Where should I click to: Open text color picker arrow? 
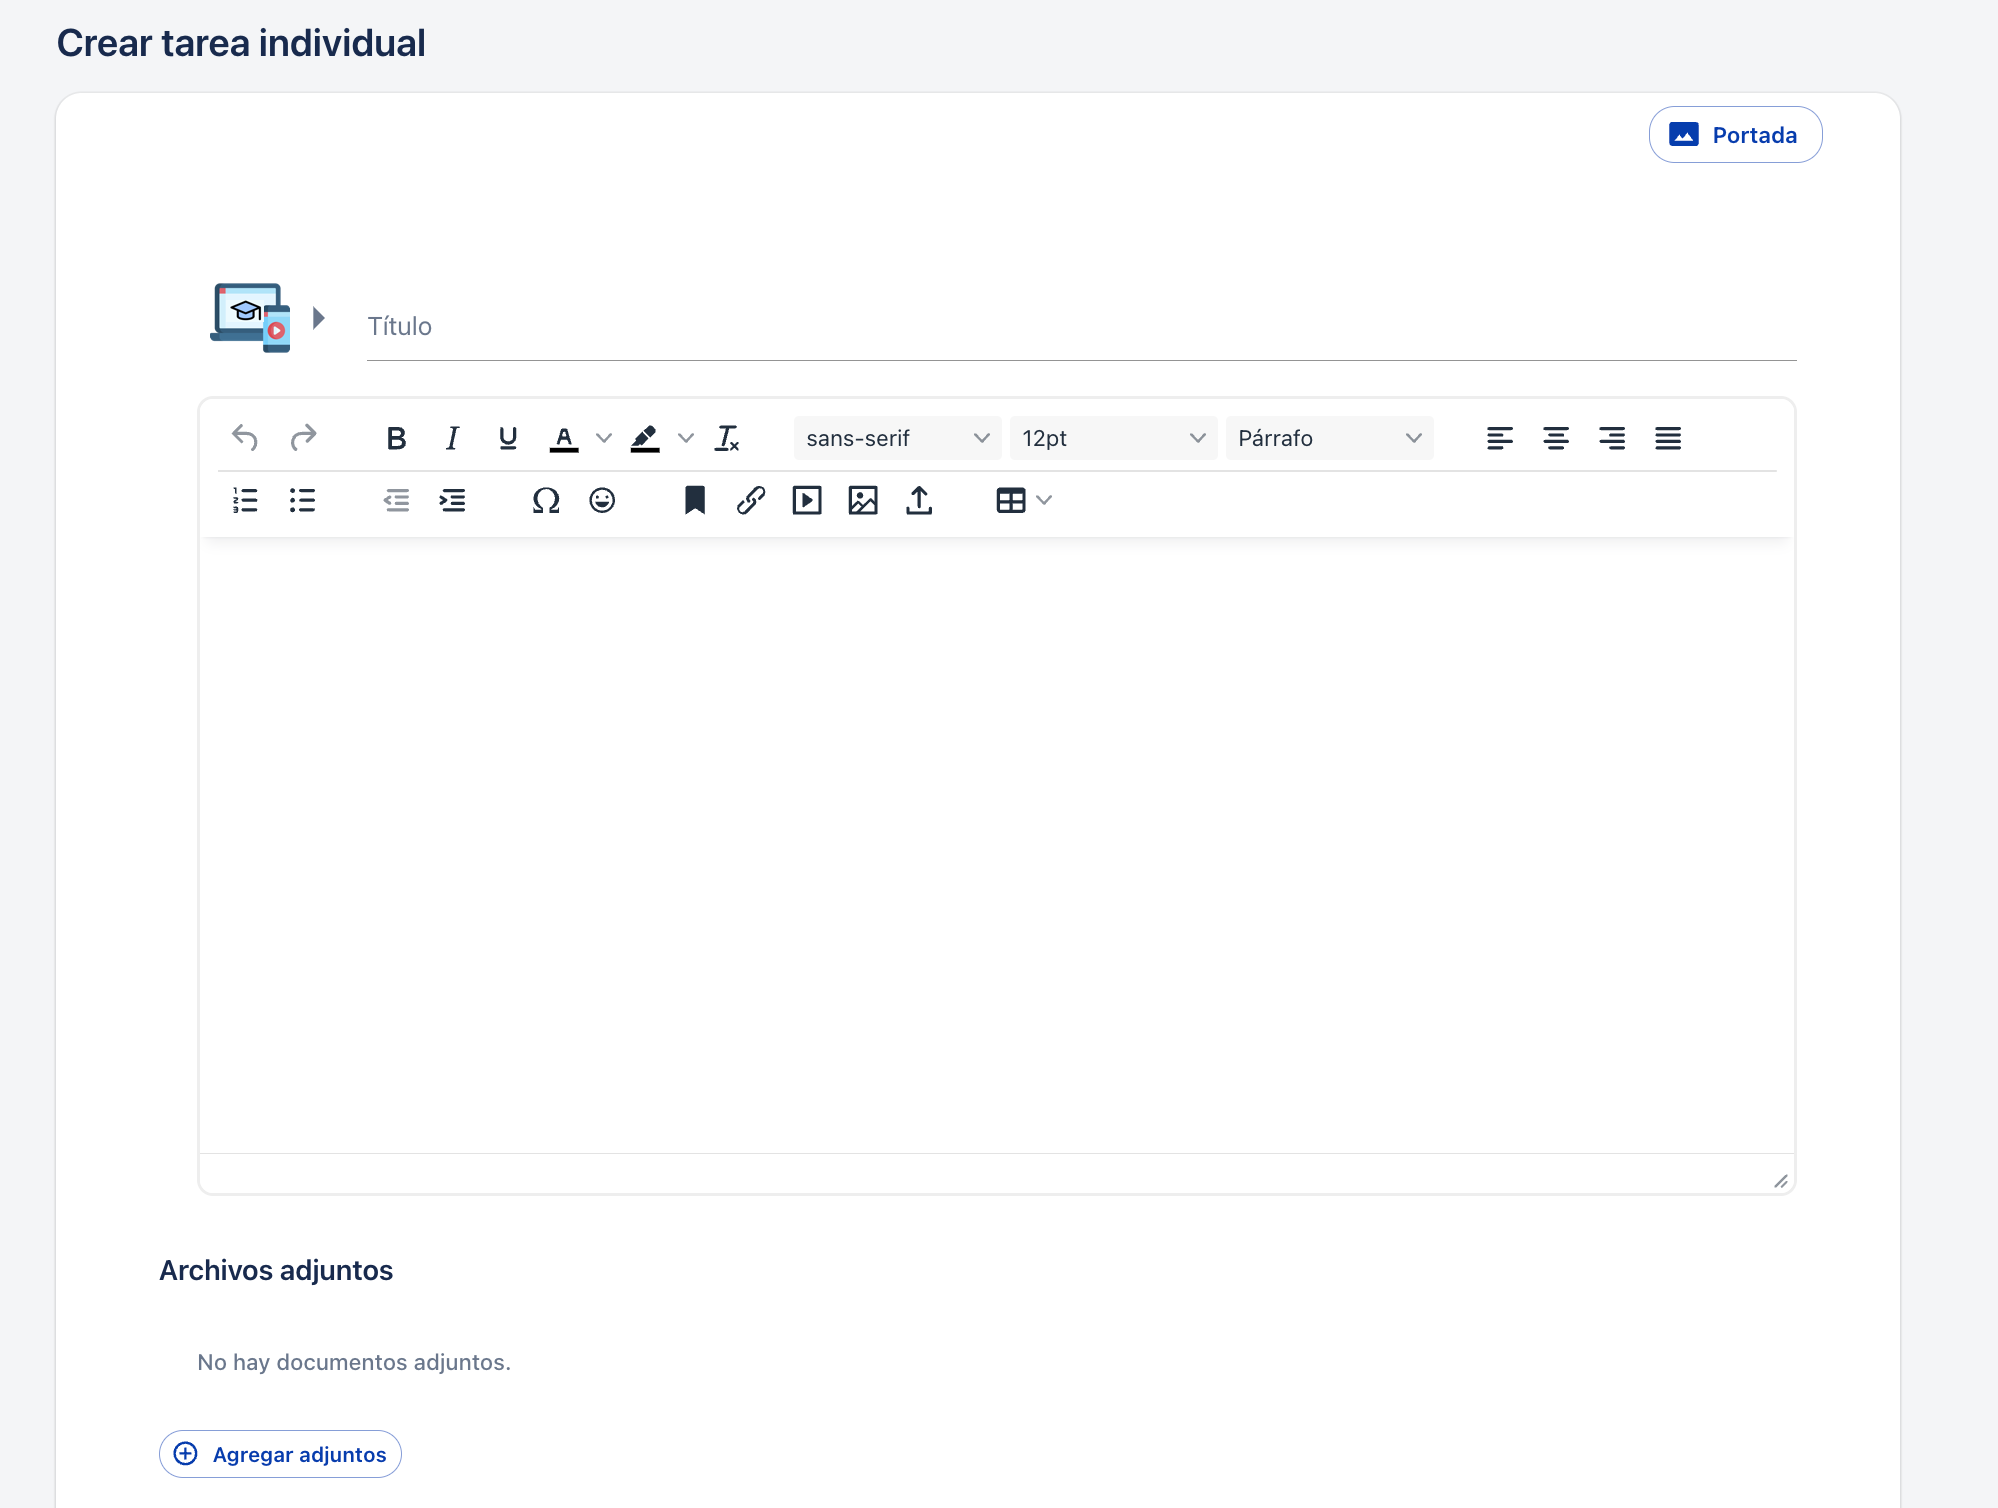click(604, 438)
